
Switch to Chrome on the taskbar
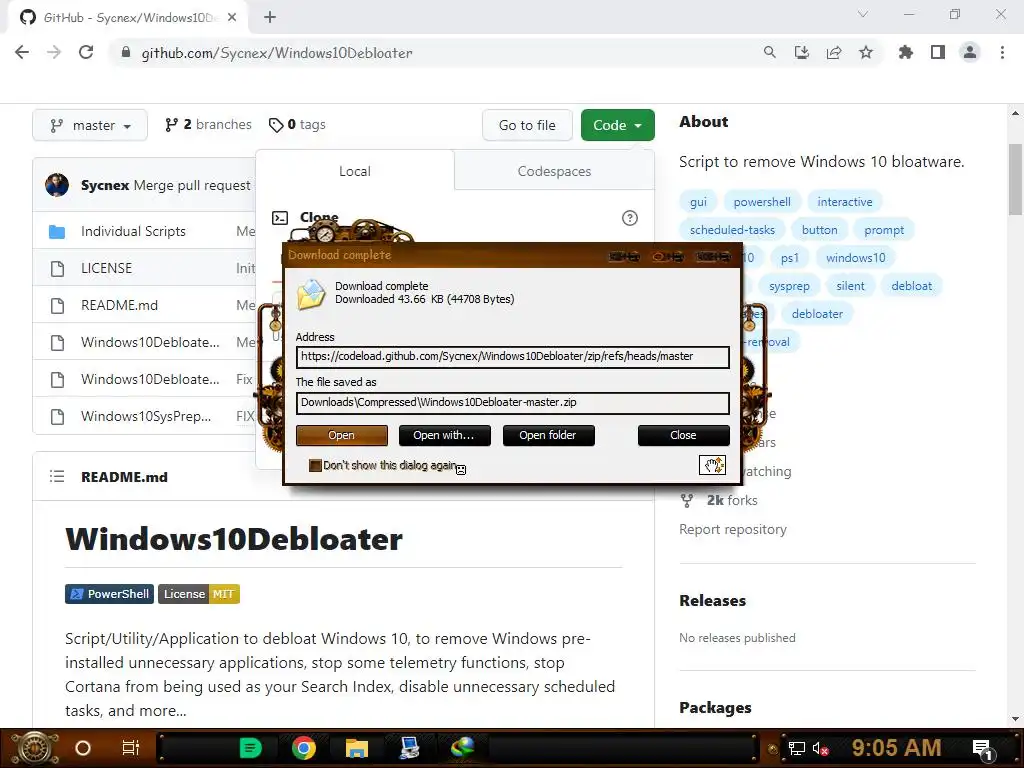304,748
